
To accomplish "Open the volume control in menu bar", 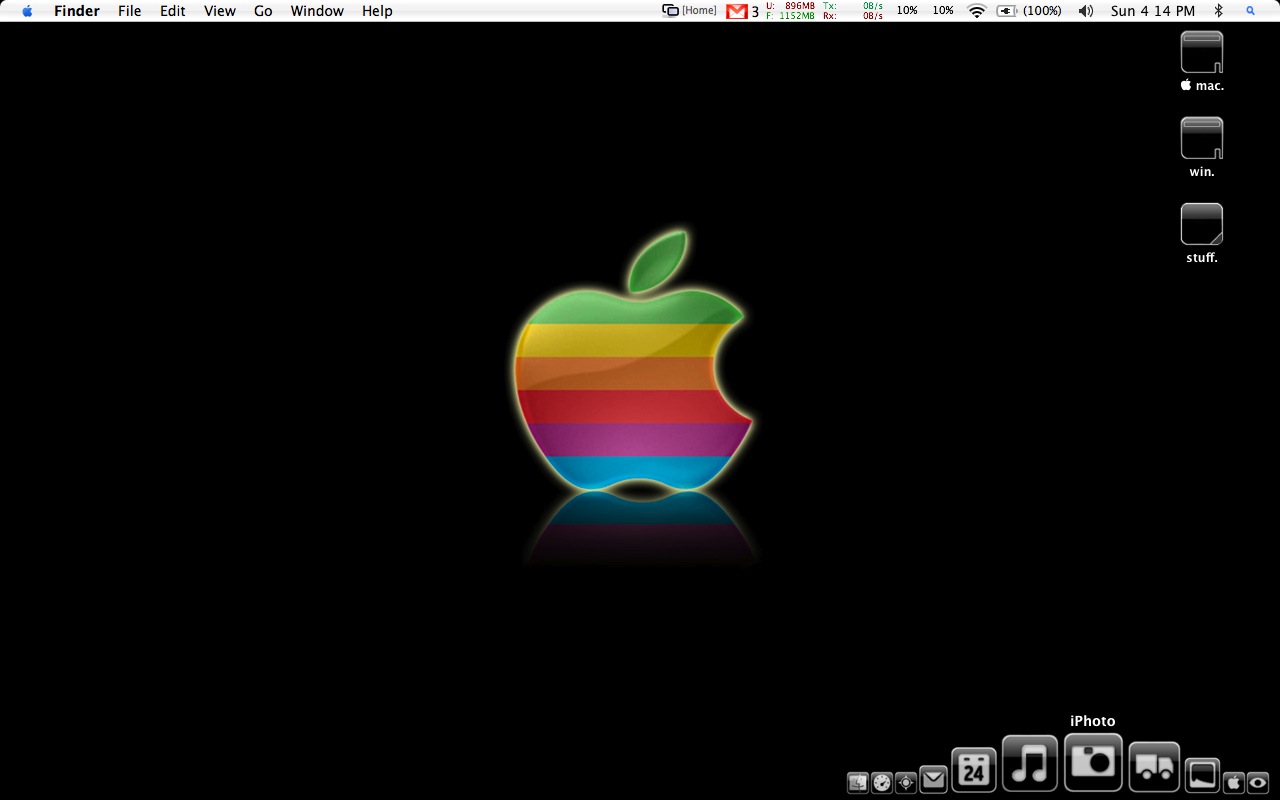I will point(1086,11).
